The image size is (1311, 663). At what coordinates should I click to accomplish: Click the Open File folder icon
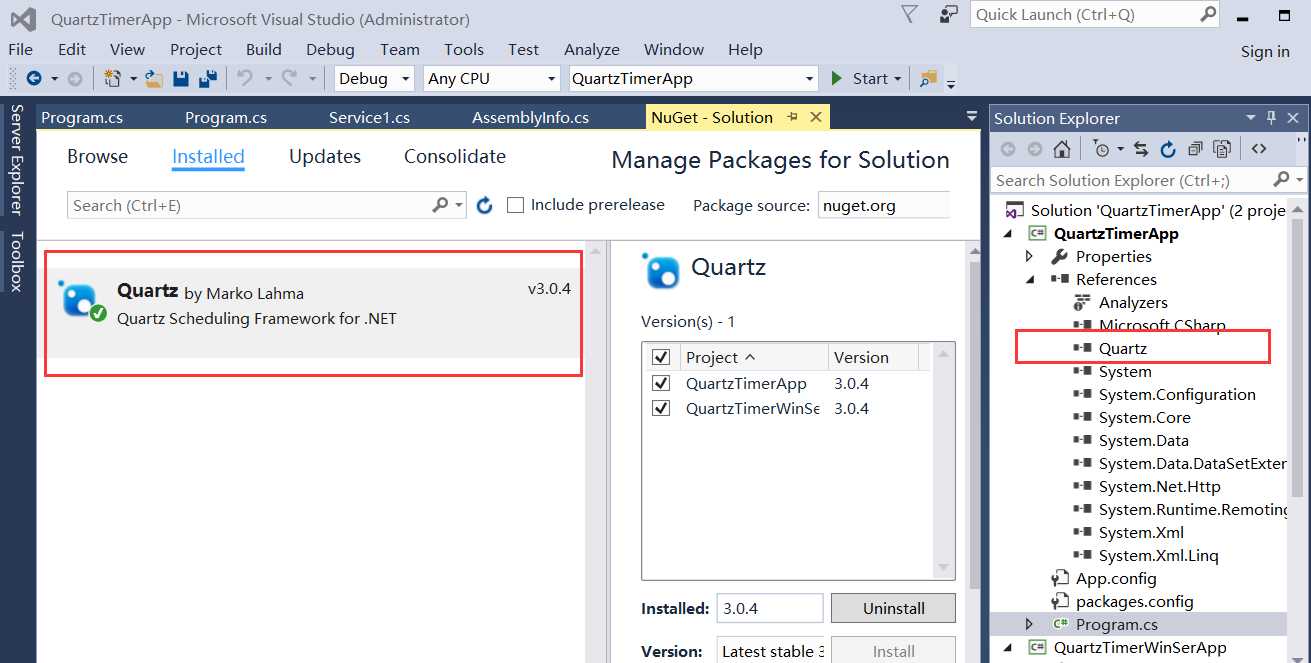pos(154,78)
